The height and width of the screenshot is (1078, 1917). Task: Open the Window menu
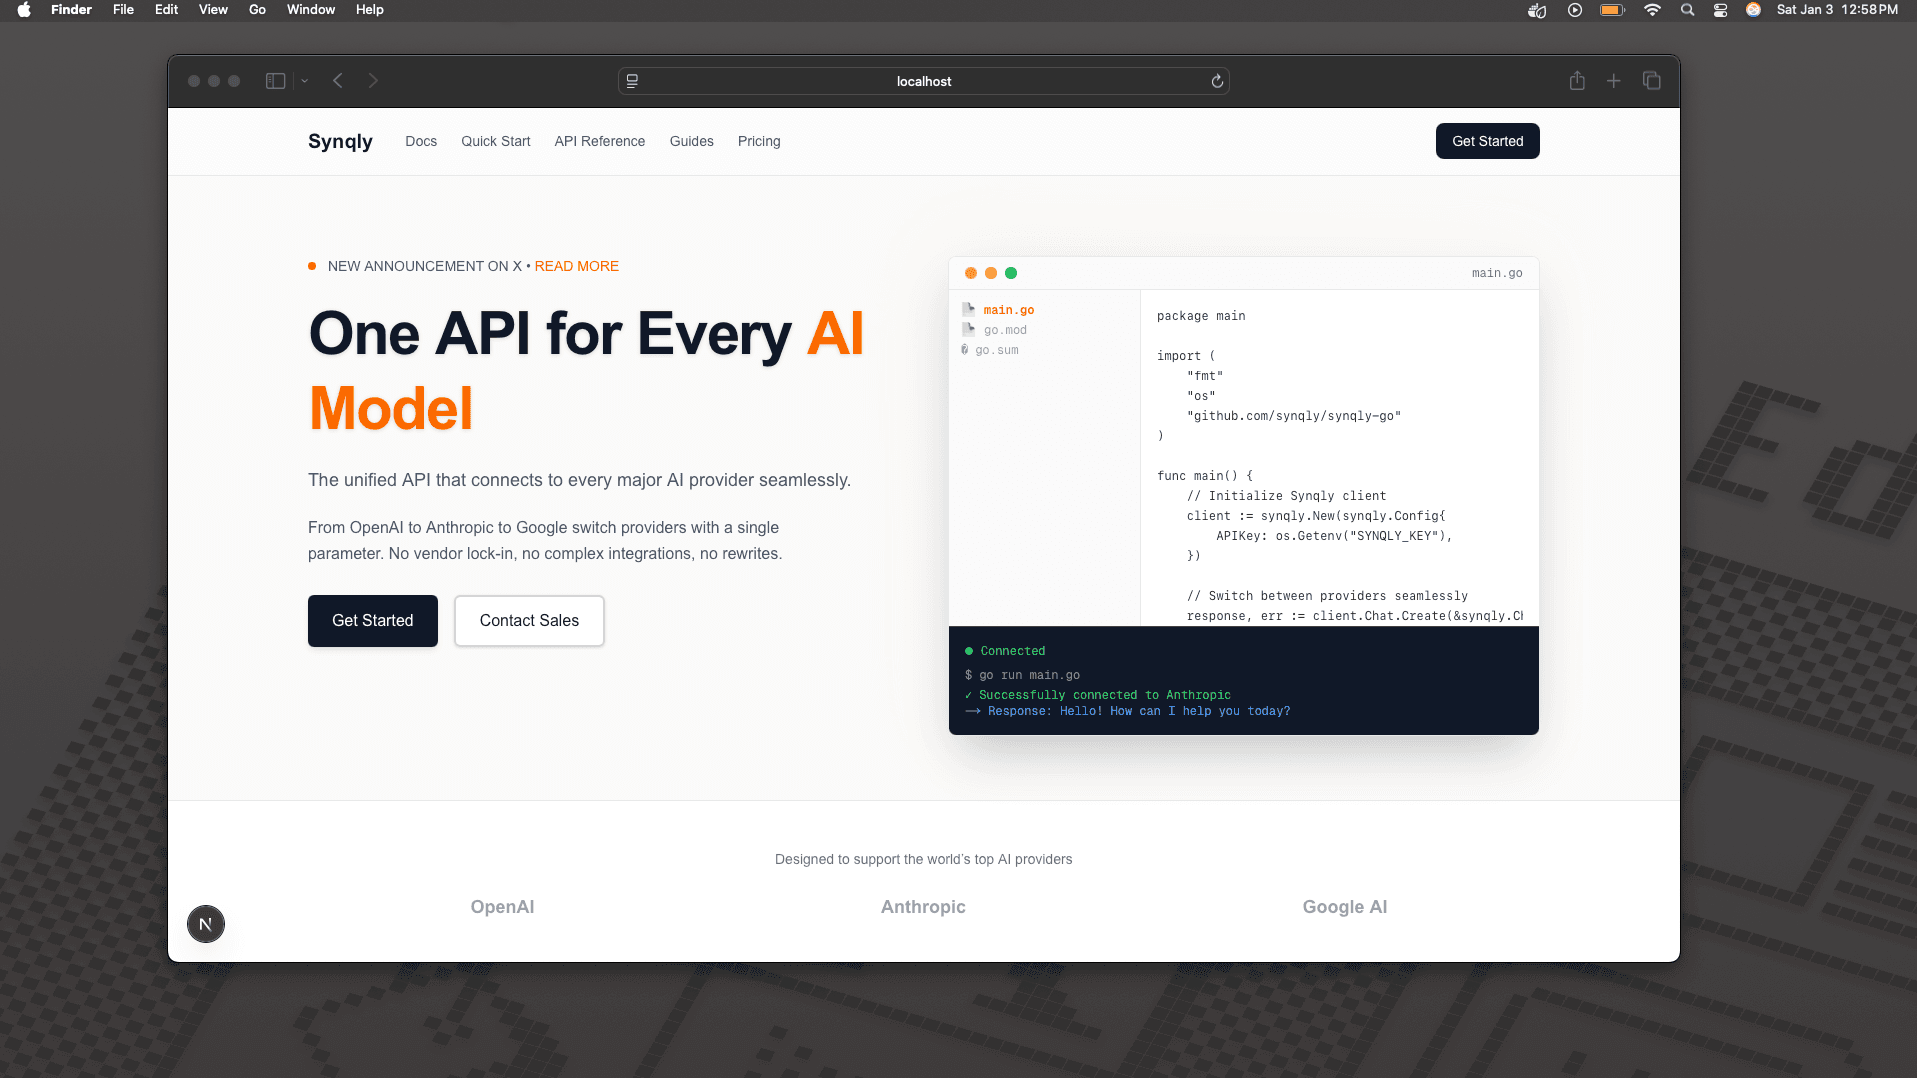click(311, 10)
